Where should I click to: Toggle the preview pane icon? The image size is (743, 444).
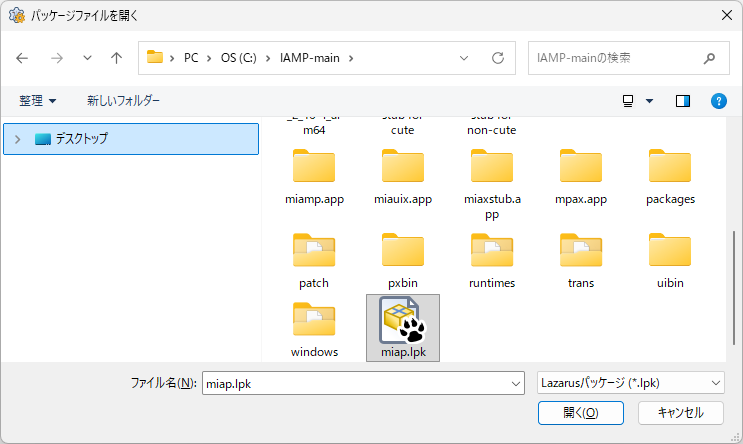point(683,101)
